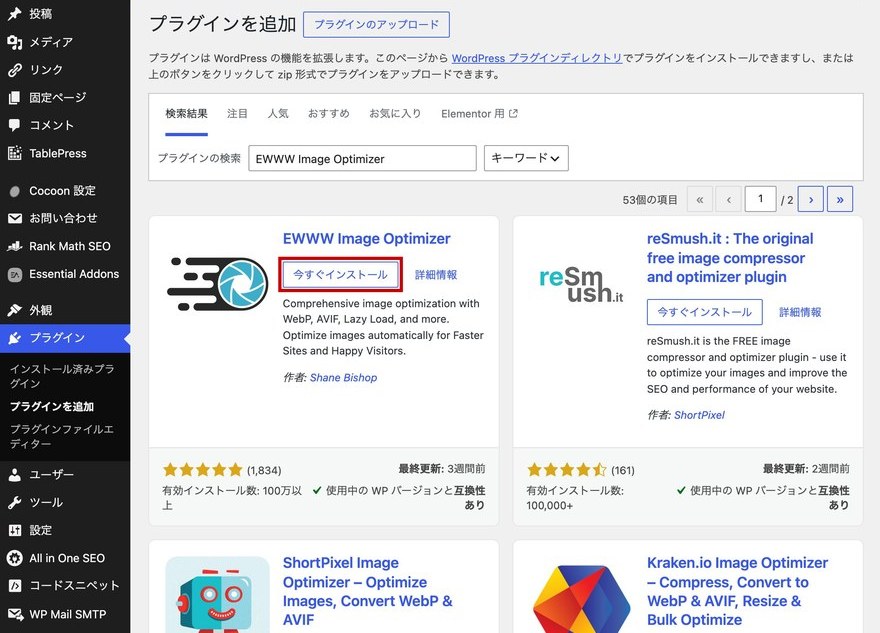Click the pages icon beside 固定ページ
The image size is (880, 633).
pos(15,98)
